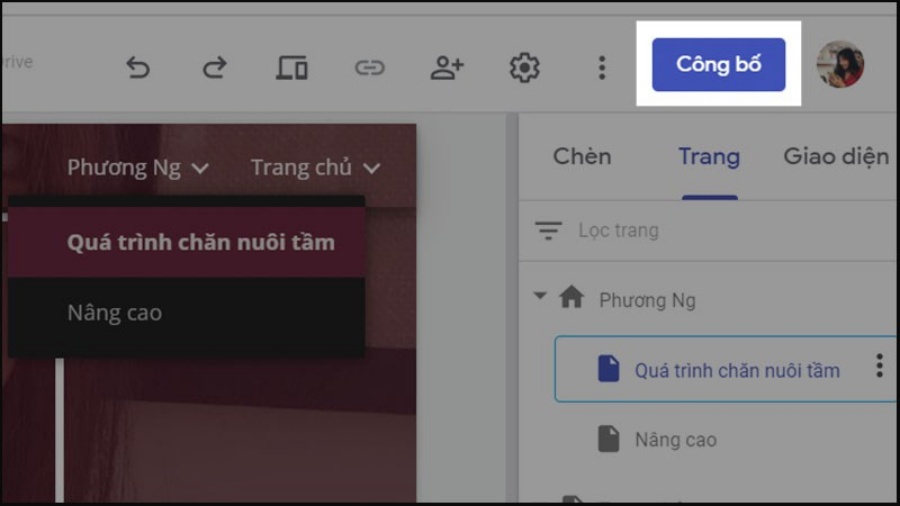
Task: Open options for Quá trình chăn nuôi tằm page
Action: [879, 365]
